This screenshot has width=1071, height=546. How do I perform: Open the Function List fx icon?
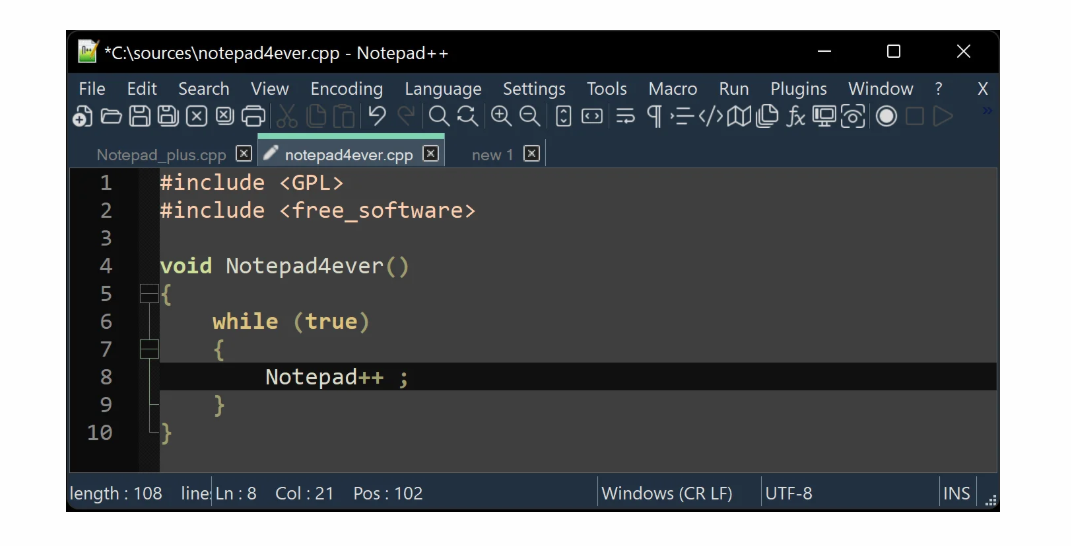[x=795, y=116]
